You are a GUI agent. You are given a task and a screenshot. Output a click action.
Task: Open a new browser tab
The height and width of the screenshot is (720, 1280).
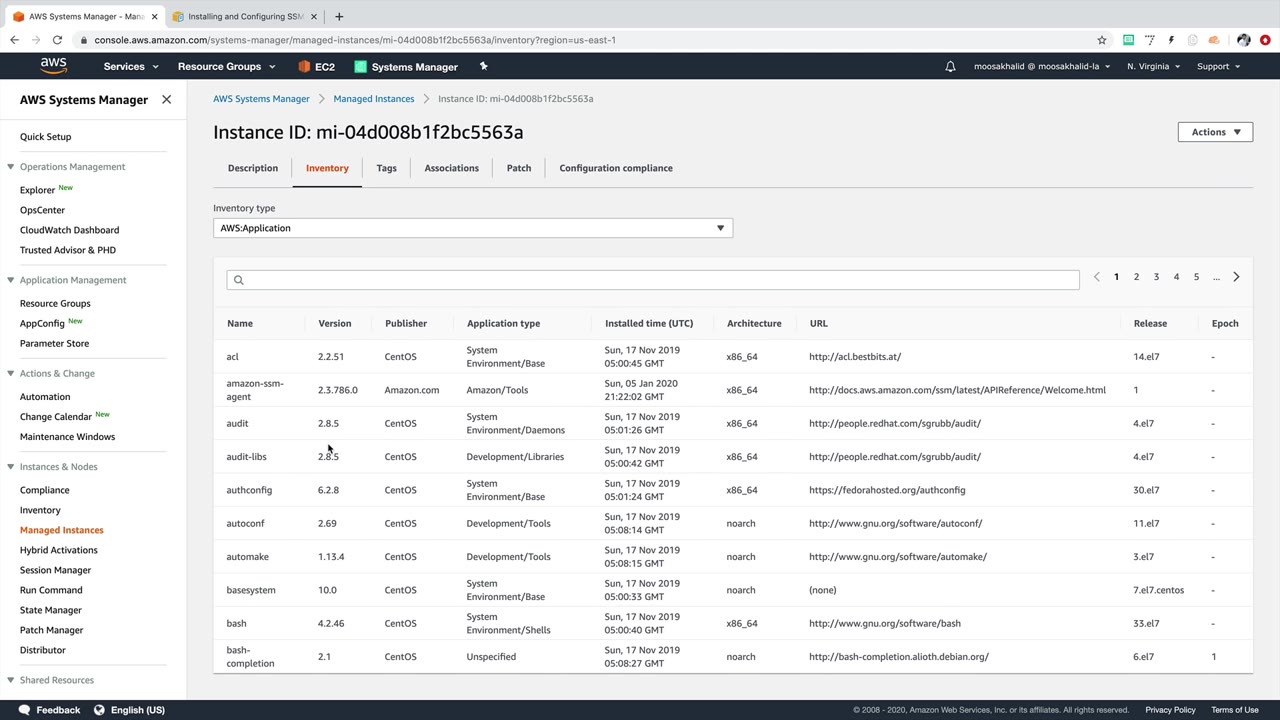339,16
